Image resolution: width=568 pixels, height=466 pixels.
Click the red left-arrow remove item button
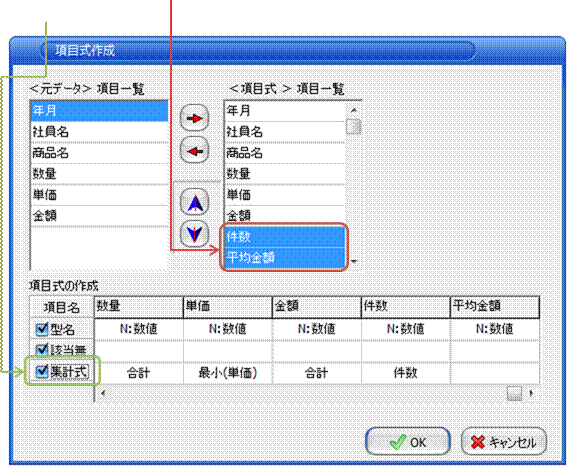point(195,150)
